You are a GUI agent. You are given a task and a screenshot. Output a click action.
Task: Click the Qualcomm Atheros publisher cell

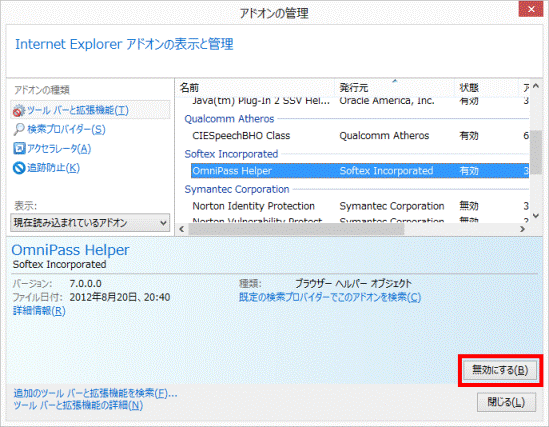coord(384,136)
